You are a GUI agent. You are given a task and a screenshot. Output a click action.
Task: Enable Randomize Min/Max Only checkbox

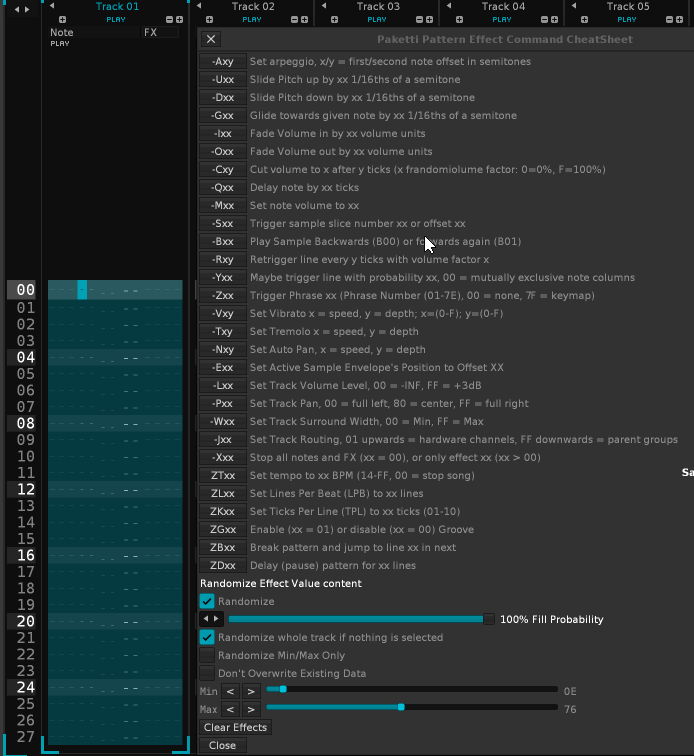point(207,655)
